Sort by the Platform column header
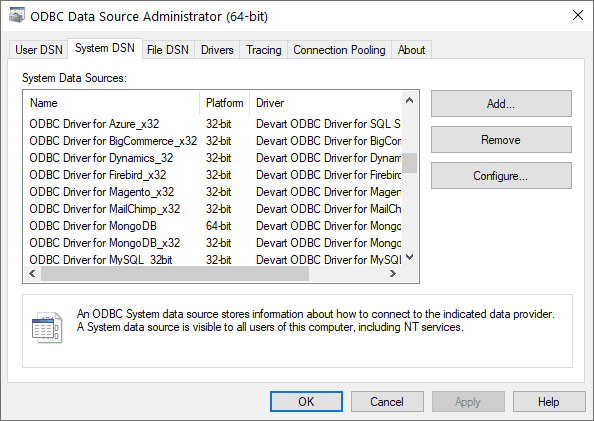 225,103
